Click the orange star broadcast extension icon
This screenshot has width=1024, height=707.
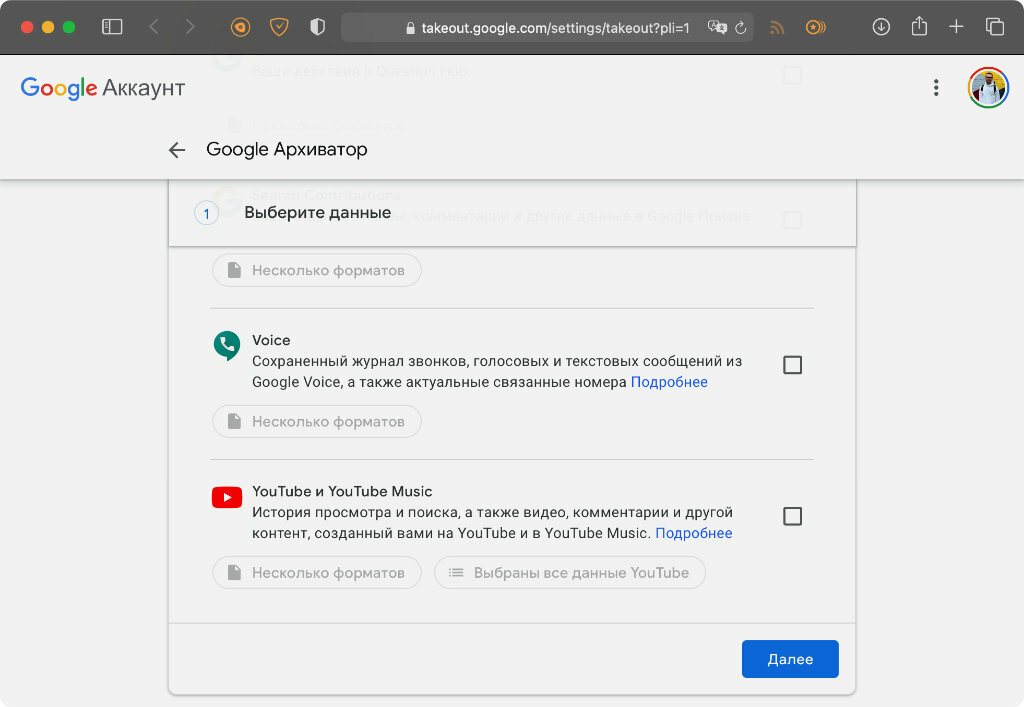click(815, 27)
